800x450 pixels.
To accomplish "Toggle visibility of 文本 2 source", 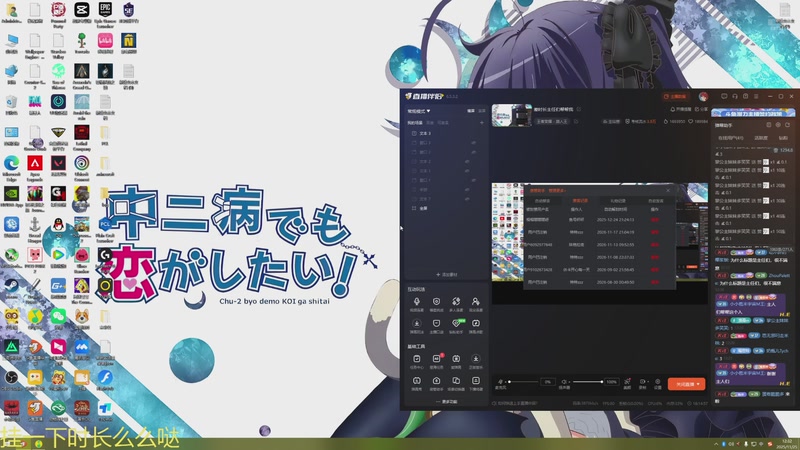I will (467, 161).
